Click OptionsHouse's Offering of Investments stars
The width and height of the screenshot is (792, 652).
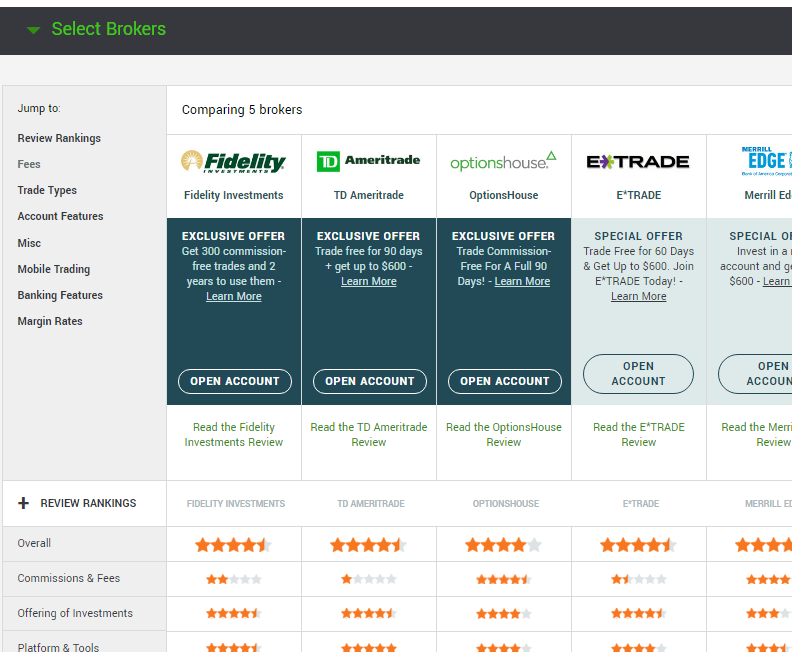point(504,614)
